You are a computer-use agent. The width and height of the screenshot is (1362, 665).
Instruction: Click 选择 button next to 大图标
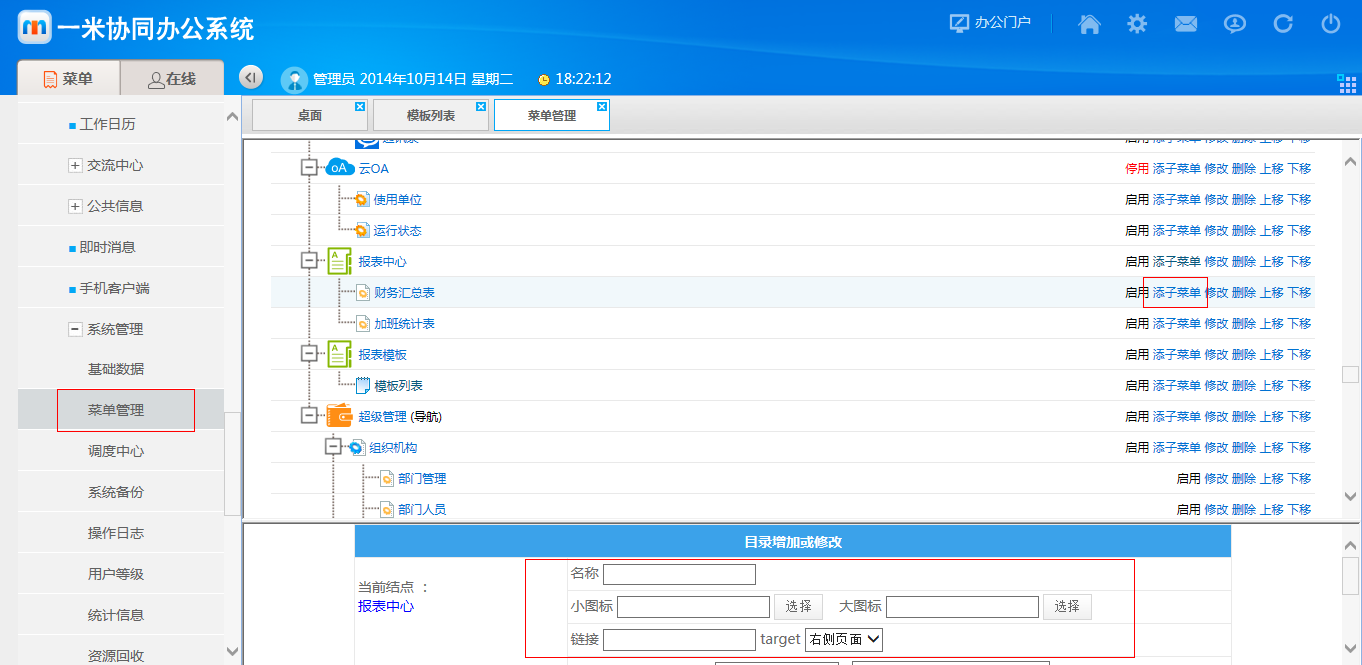(x=1067, y=607)
